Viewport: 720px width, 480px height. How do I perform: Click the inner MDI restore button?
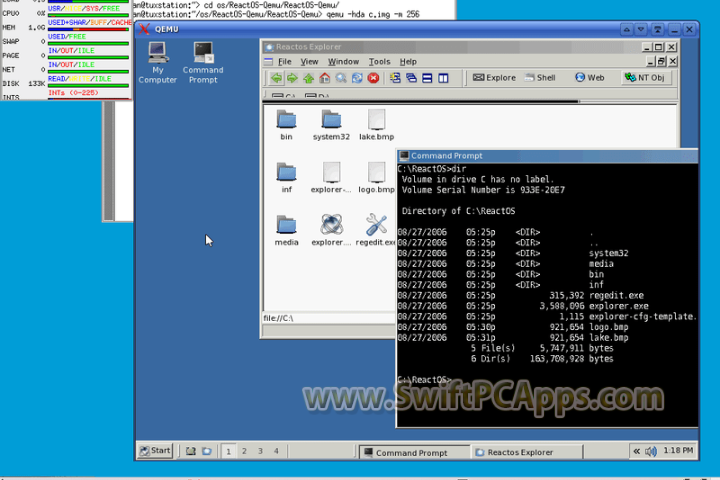(x=661, y=61)
